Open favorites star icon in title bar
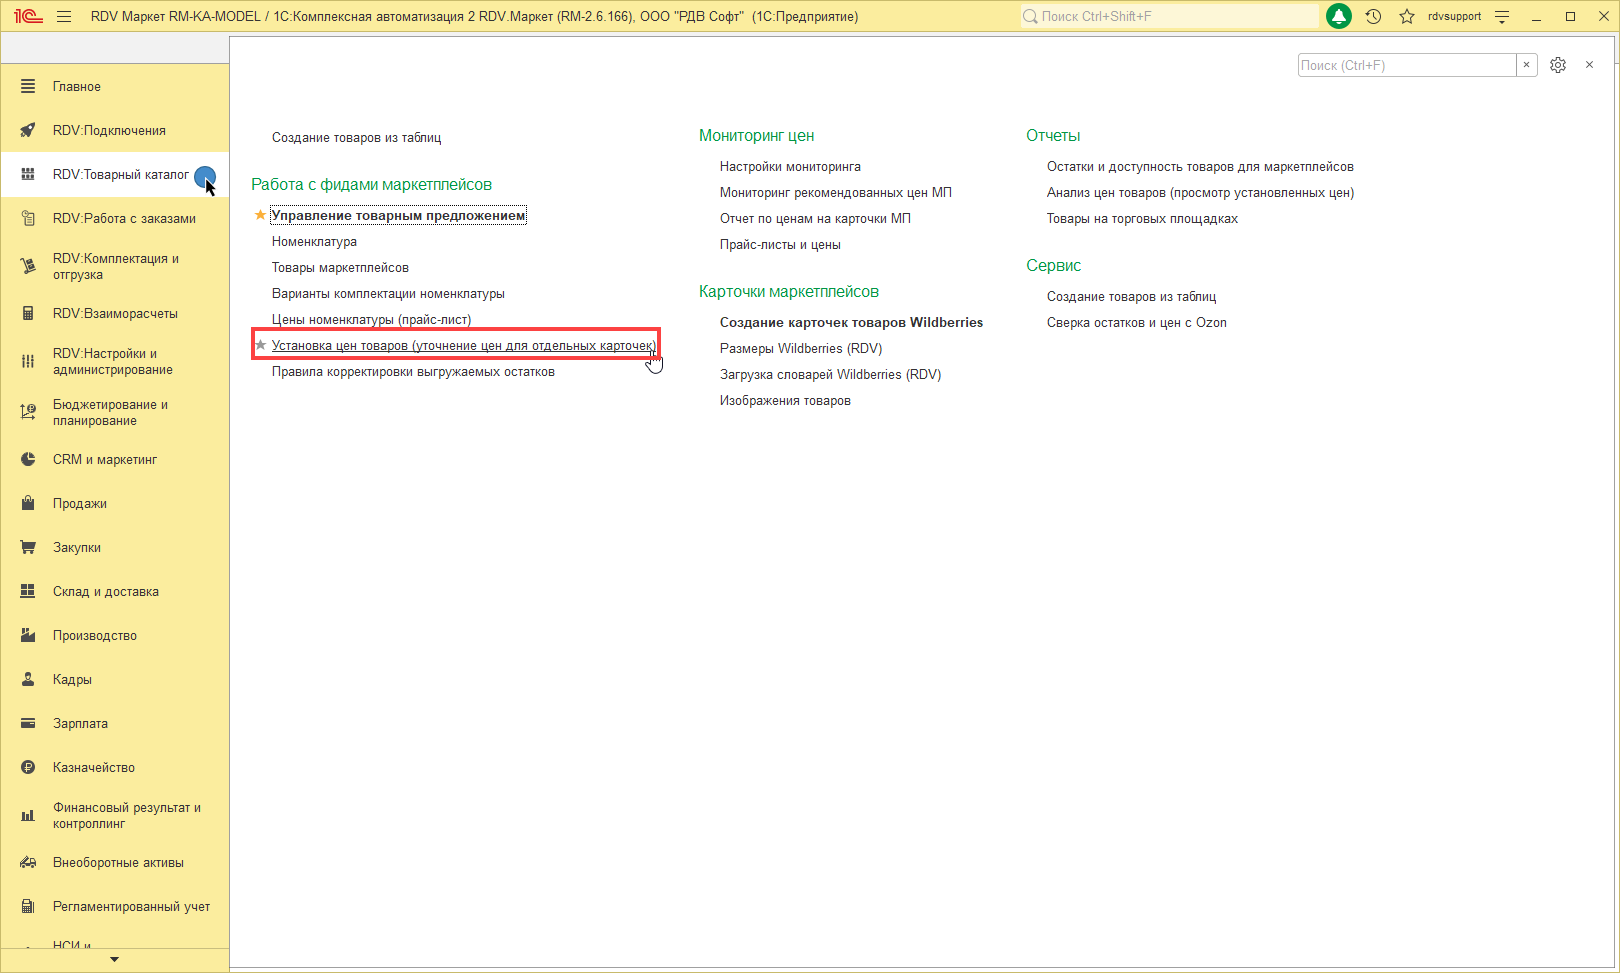 pyautogui.click(x=1407, y=16)
